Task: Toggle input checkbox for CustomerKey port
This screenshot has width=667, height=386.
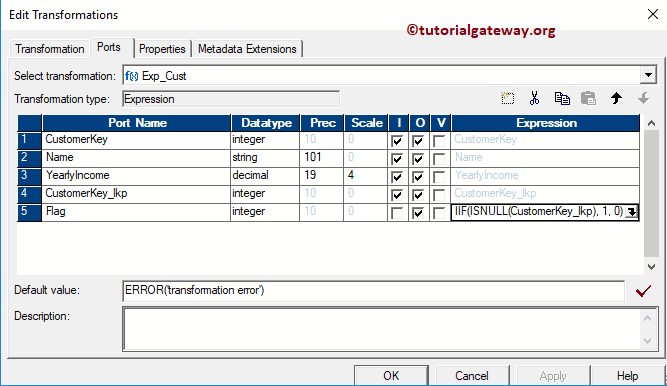Action: coord(397,141)
